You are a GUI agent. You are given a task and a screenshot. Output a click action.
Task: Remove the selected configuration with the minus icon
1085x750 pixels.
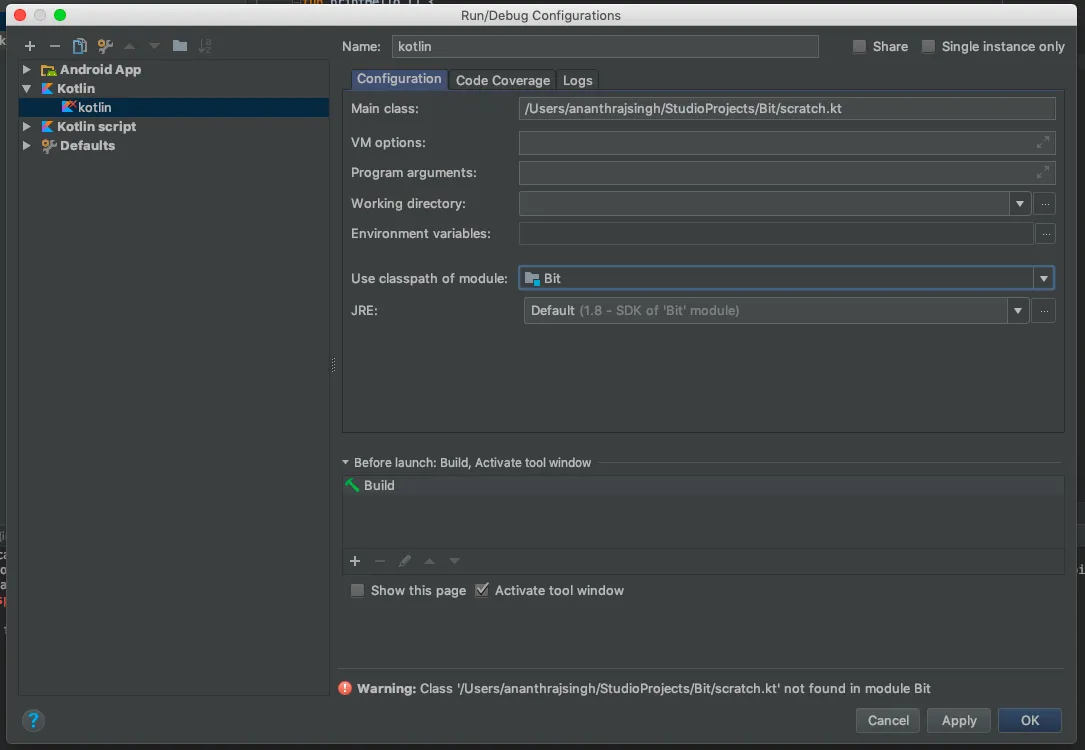55,46
